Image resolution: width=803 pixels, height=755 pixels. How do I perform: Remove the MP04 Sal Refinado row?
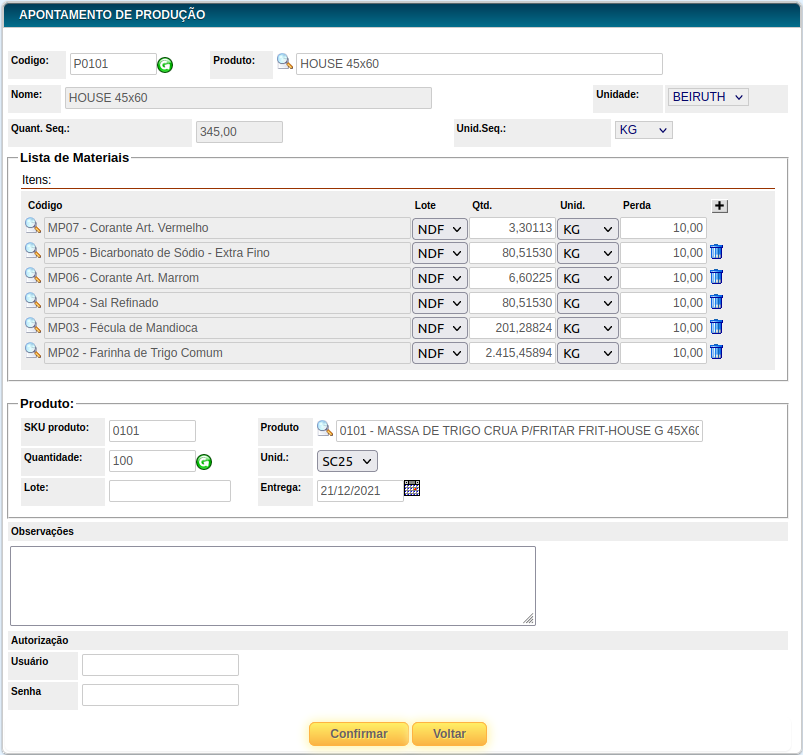(x=716, y=302)
